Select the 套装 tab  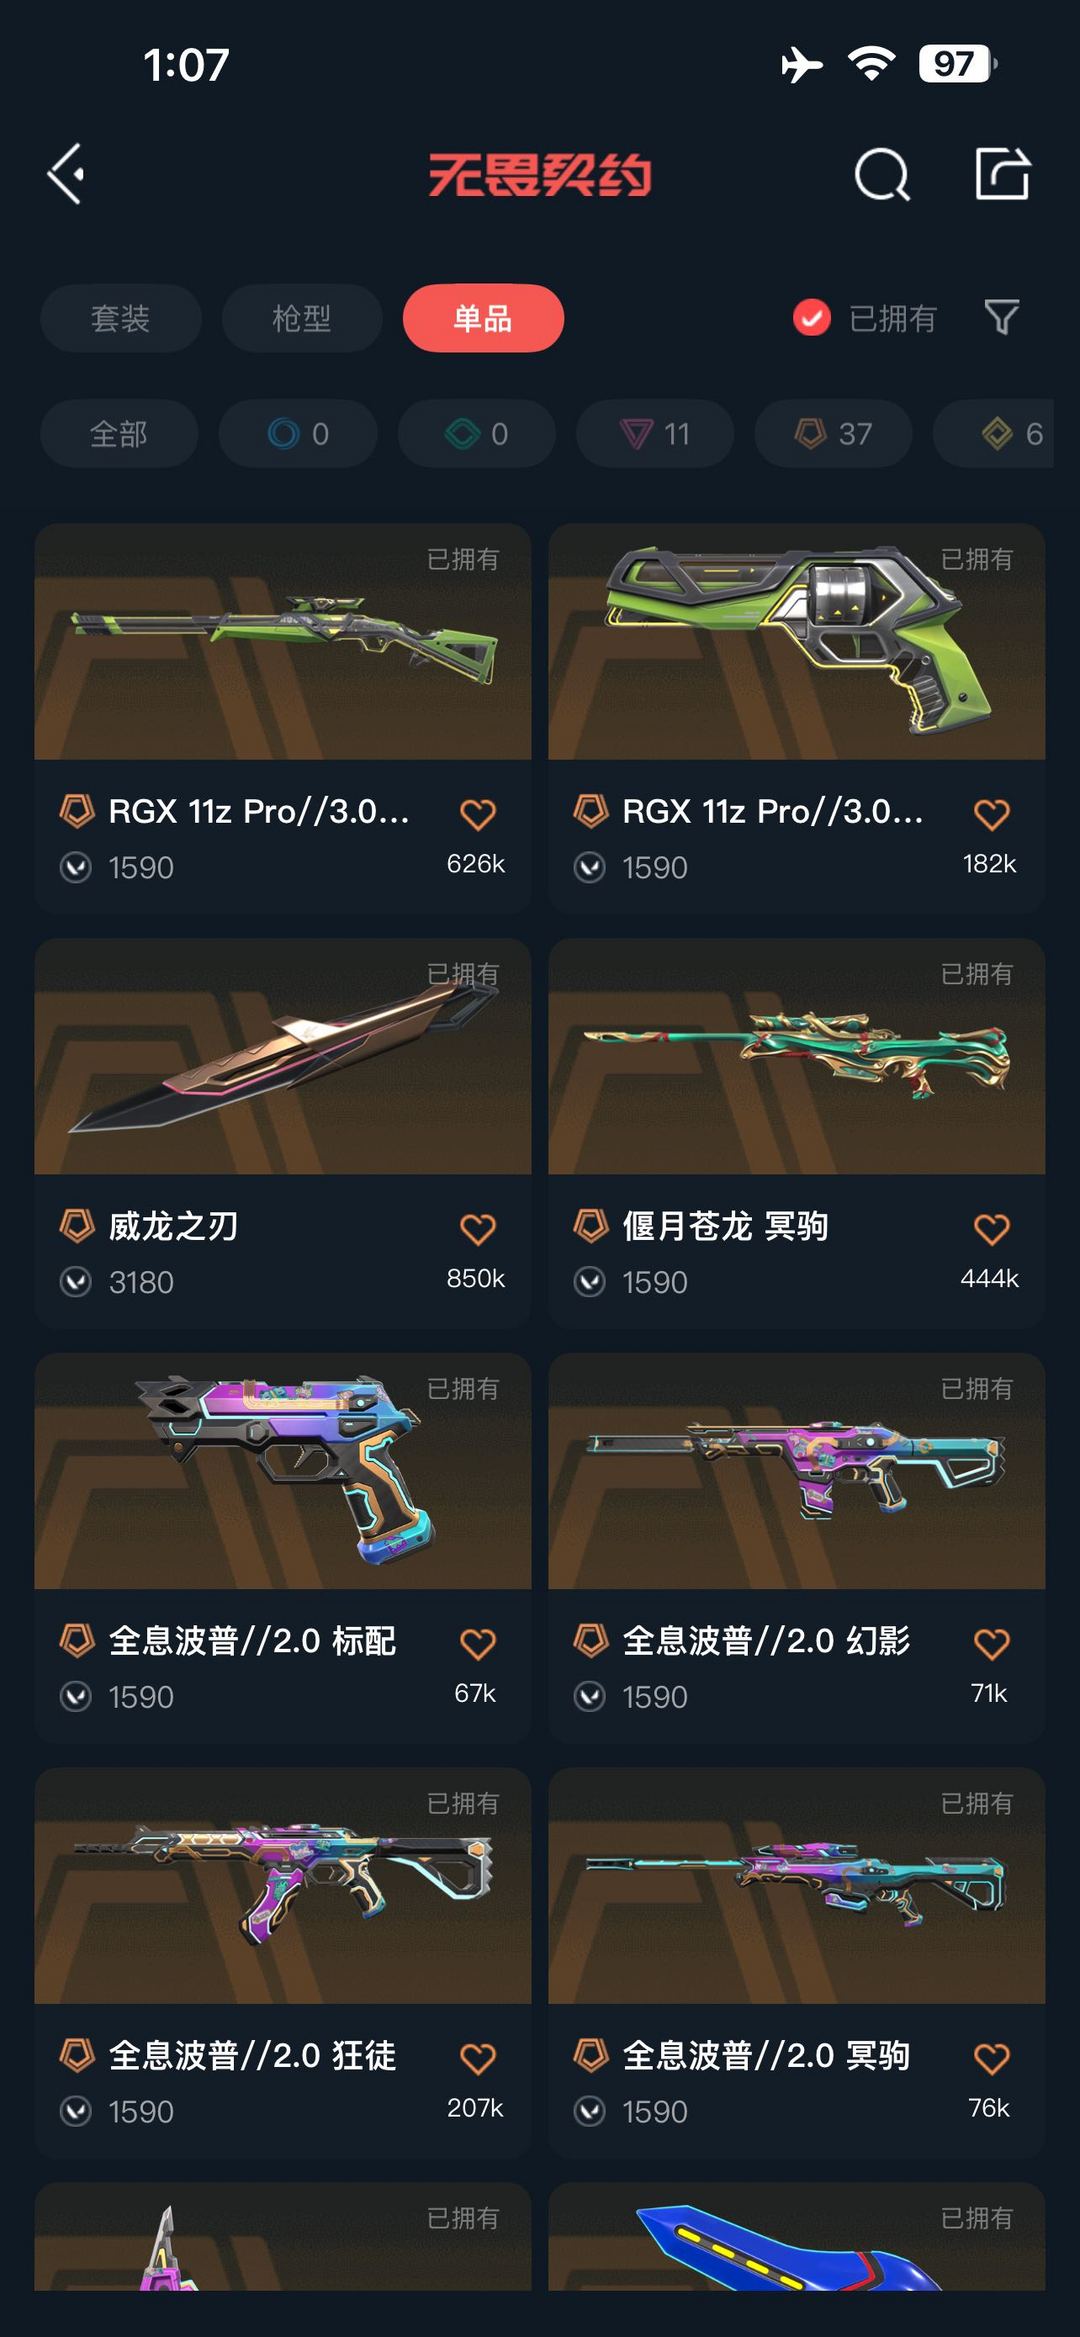coord(121,318)
